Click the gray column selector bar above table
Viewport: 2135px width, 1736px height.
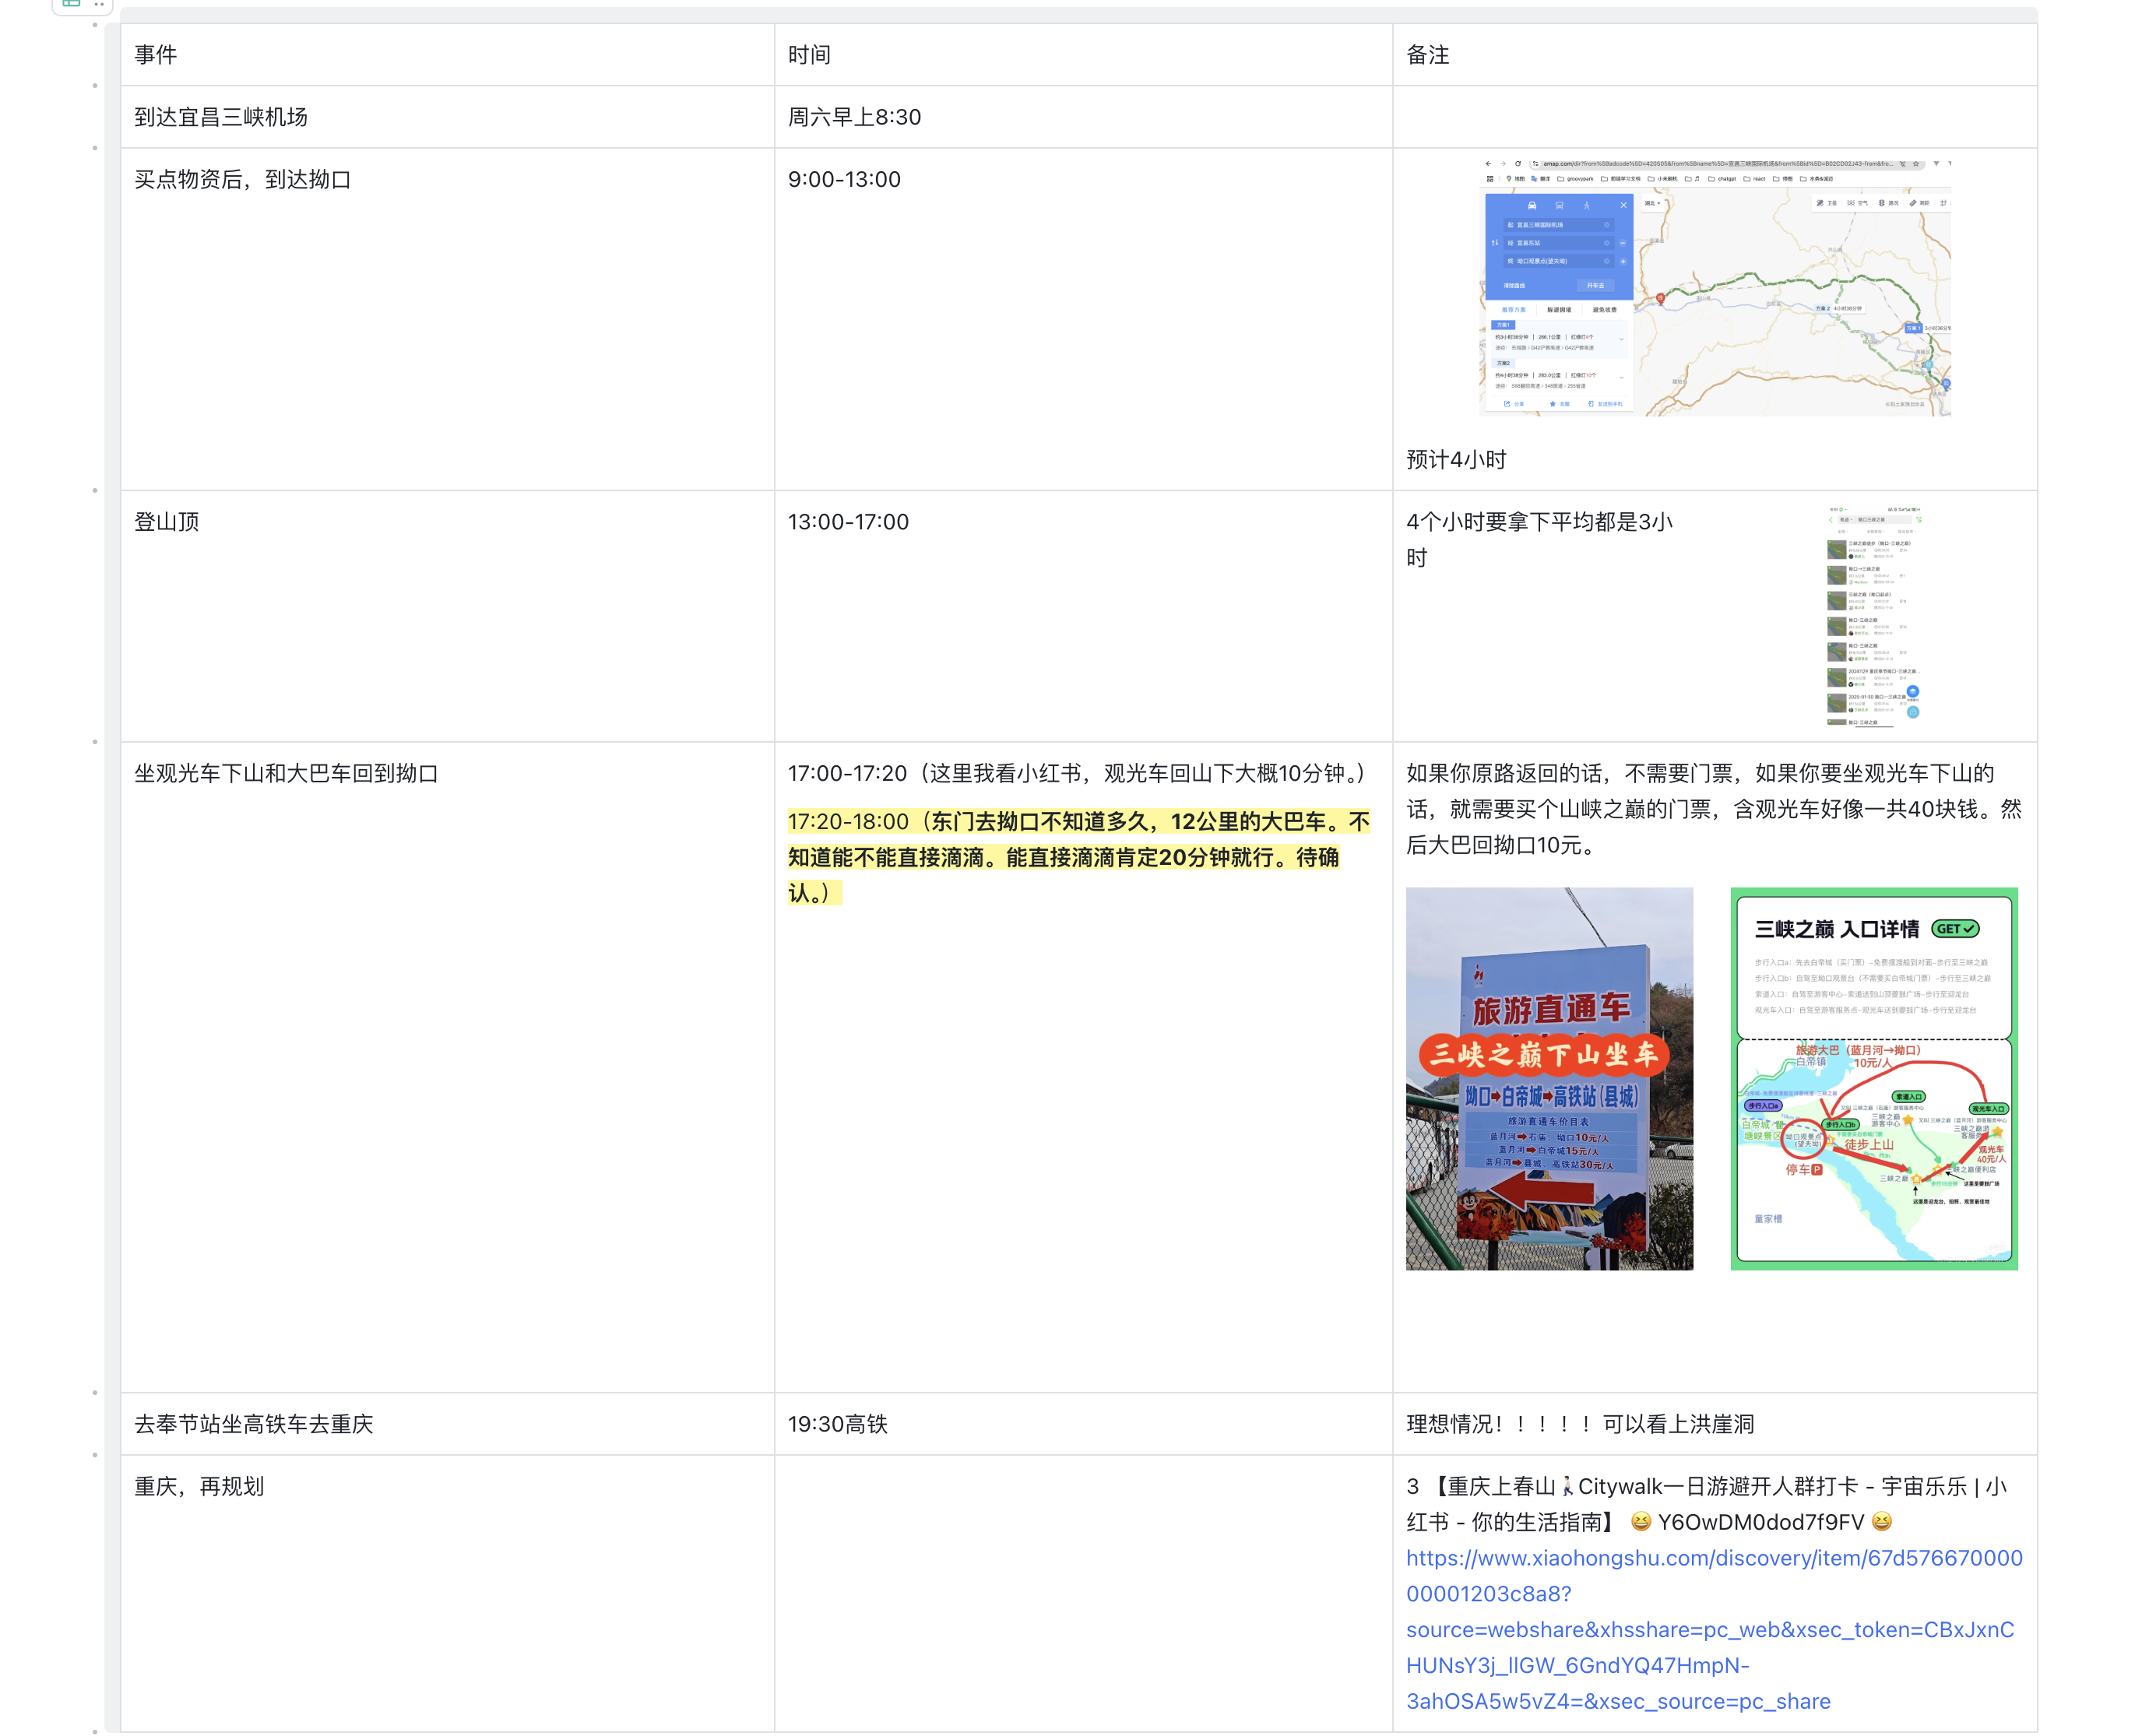(1078, 15)
